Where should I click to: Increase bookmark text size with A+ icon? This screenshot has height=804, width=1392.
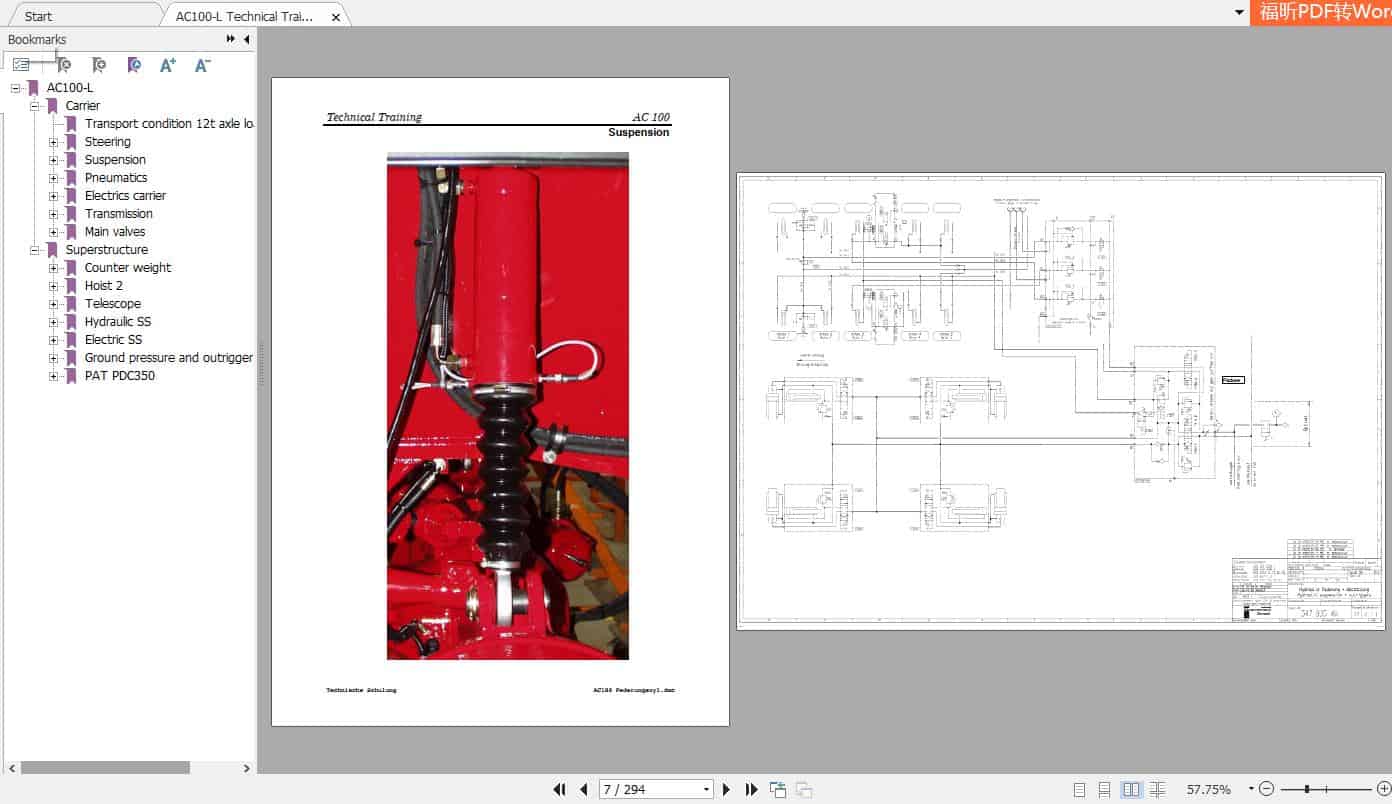click(x=168, y=65)
